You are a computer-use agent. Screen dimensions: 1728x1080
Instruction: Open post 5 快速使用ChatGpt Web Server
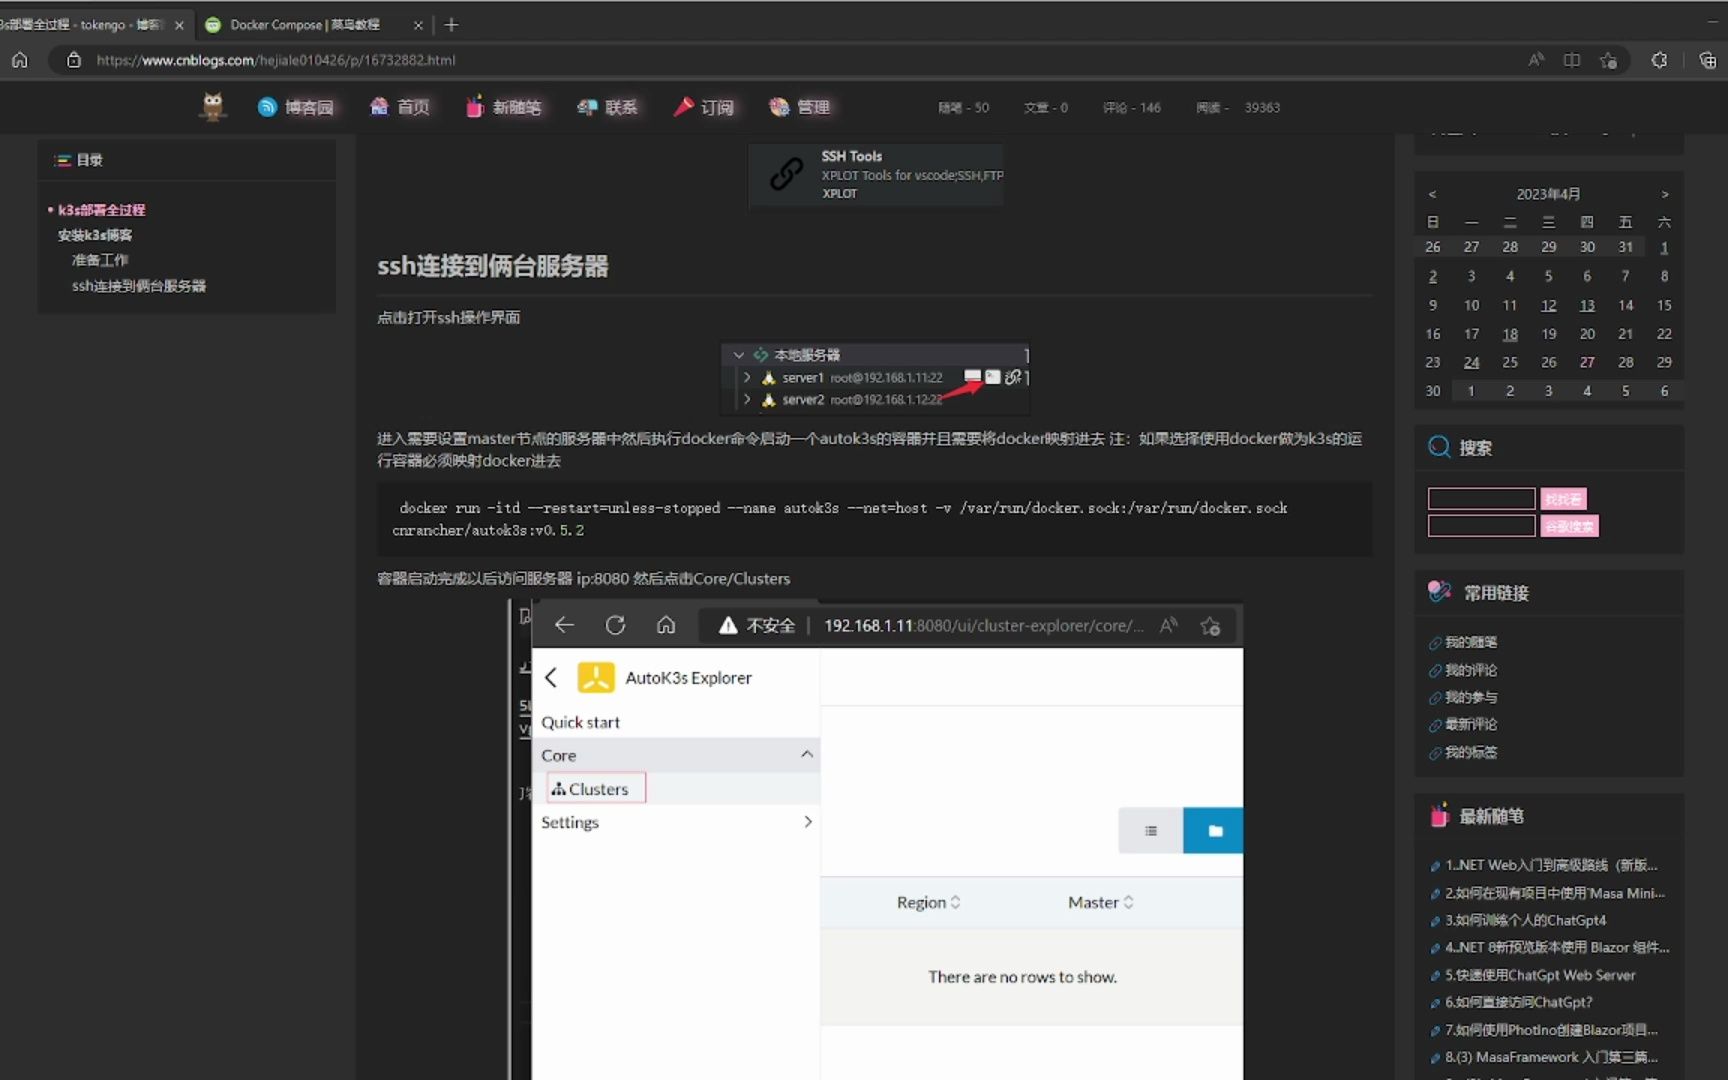(1540, 975)
